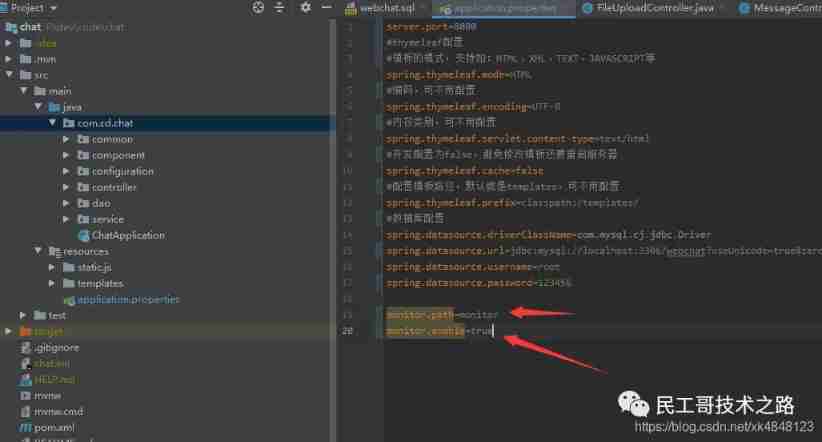Hide the Project panel with minus icon
822x442 pixels.
[326, 7]
